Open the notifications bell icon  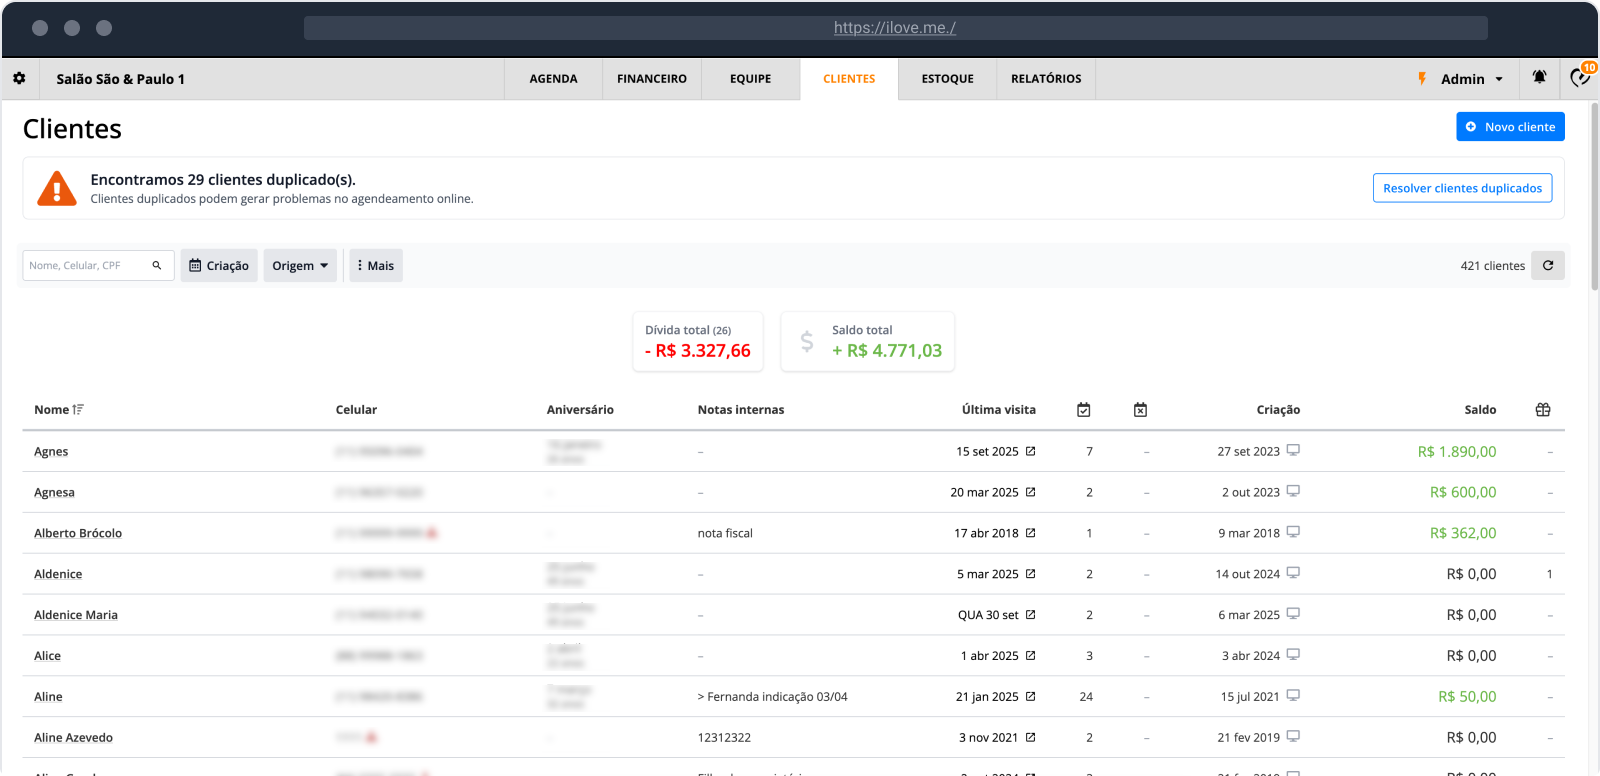(1539, 77)
